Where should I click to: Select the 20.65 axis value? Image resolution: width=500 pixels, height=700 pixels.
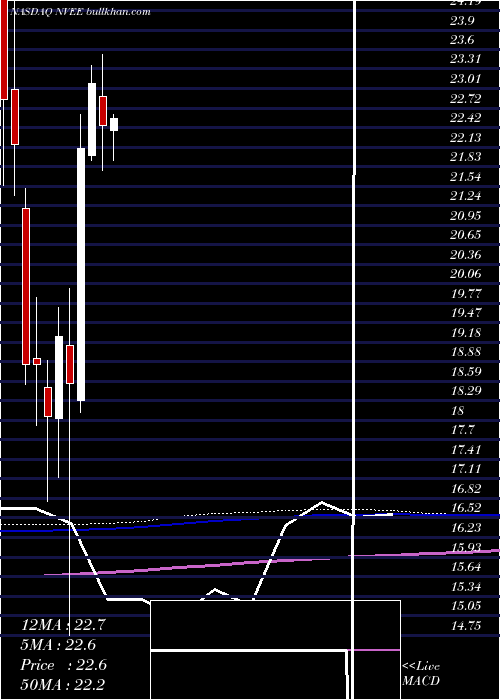click(x=466, y=235)
